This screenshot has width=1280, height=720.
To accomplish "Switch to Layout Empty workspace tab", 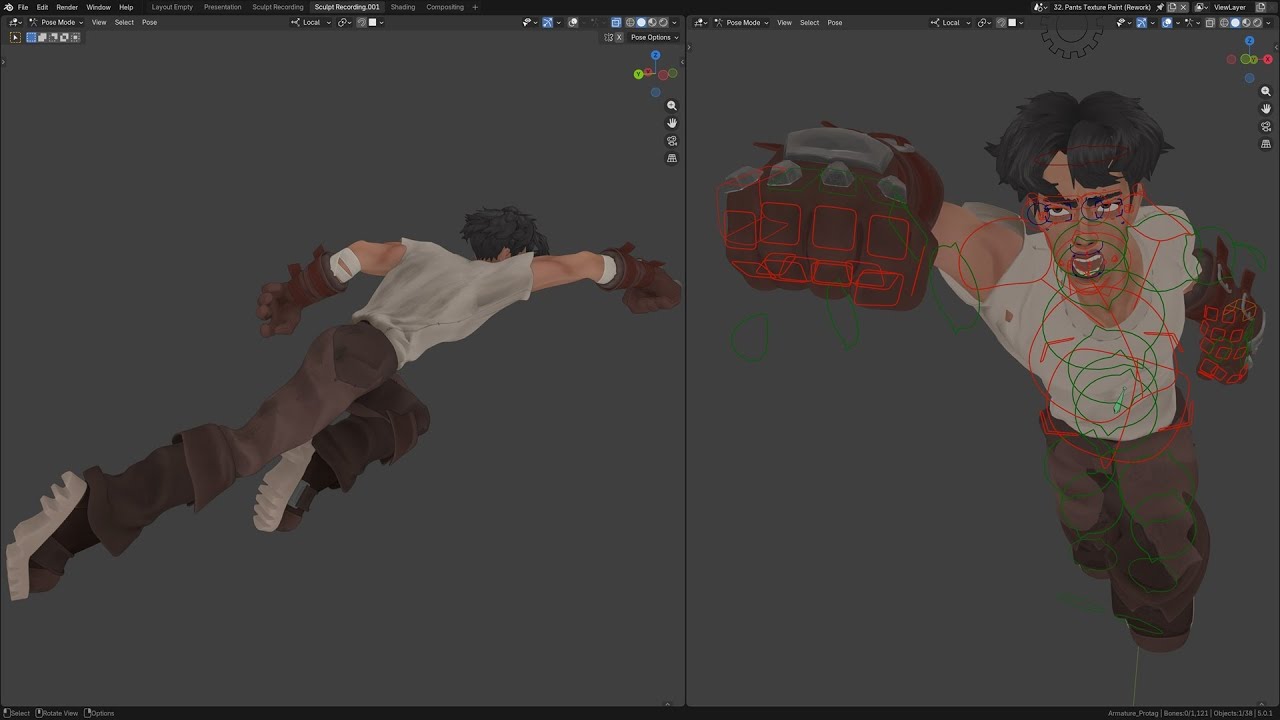I will coord(172,7).
